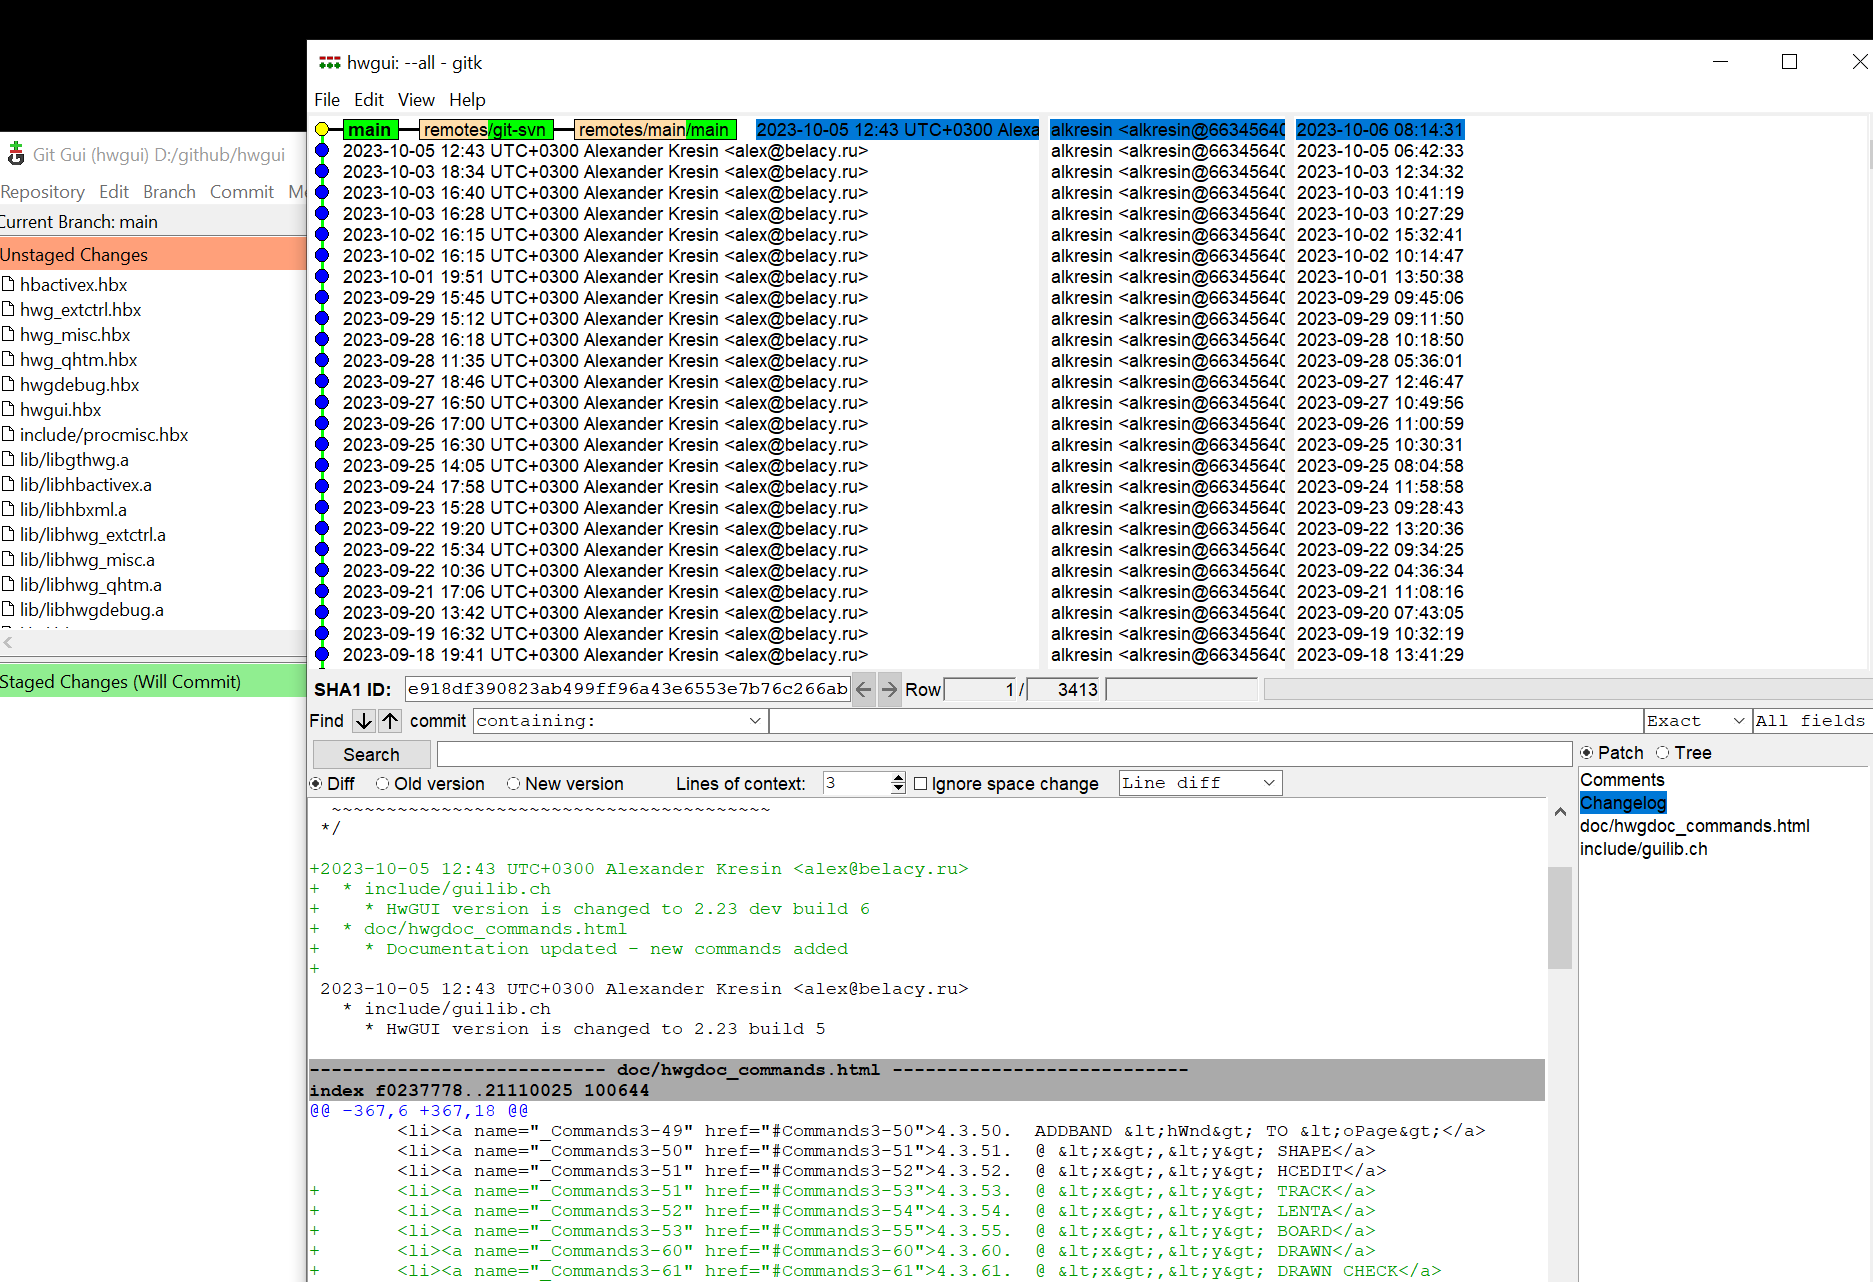
Task: Select the Old version radio button
Action: tap(383, 784)
